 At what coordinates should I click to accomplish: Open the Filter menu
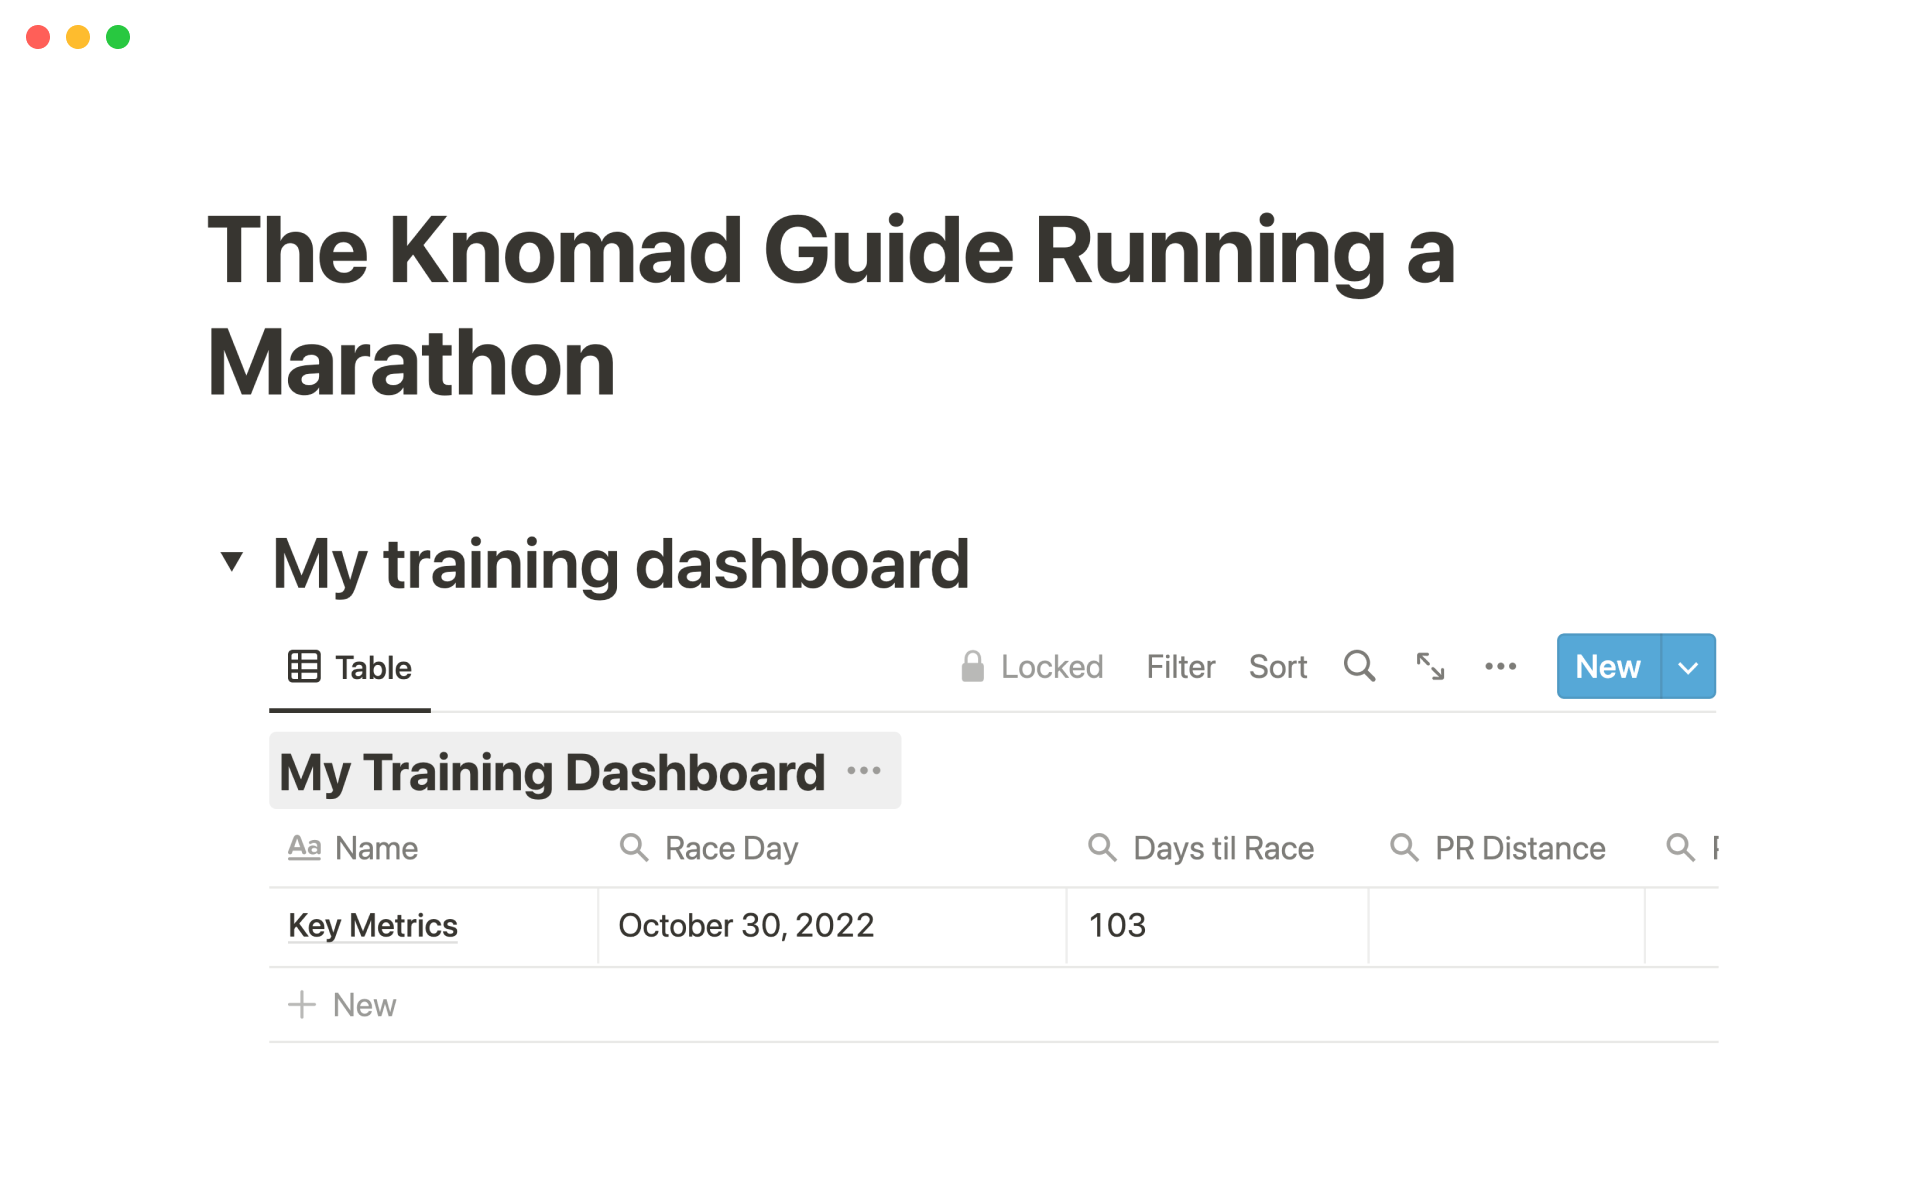[1180, 667]
